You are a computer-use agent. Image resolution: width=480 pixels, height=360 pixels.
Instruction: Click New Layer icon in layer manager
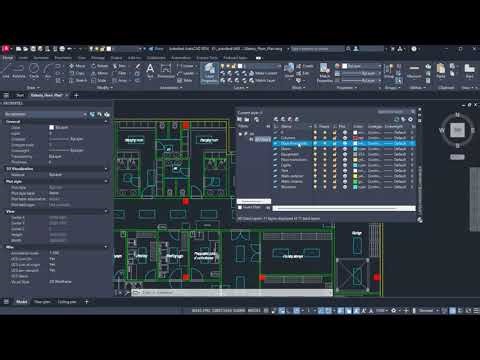[276, 119]
